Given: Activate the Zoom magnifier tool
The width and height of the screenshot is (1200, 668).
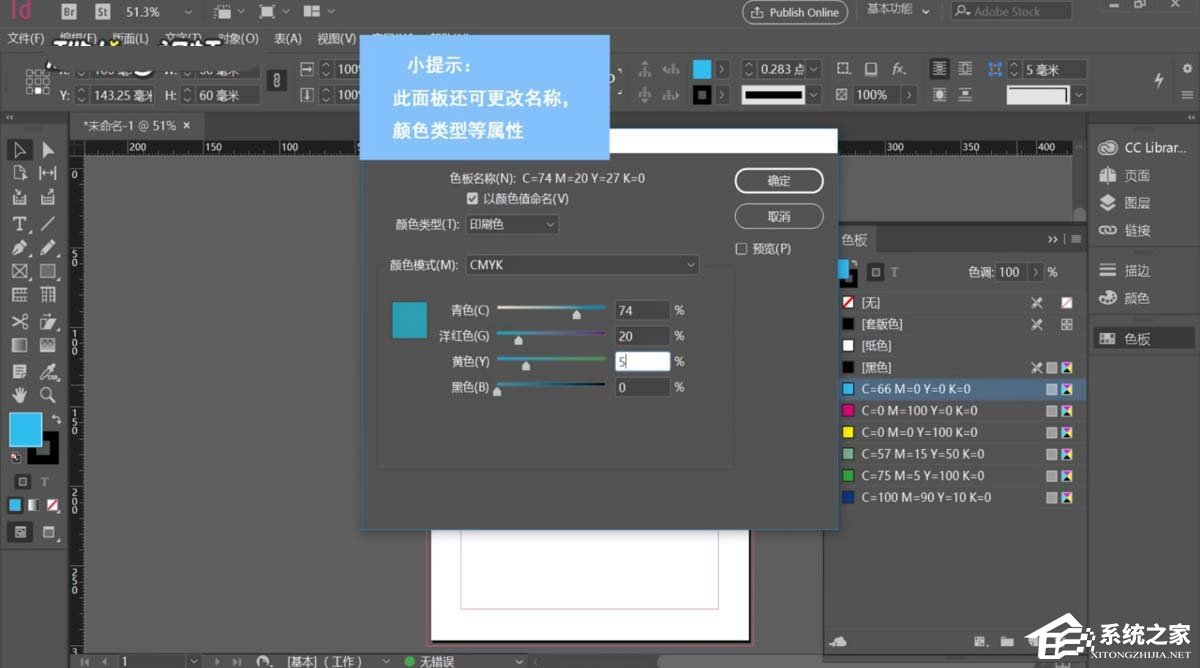Looking at the screenshot, I should coord(47,395).
